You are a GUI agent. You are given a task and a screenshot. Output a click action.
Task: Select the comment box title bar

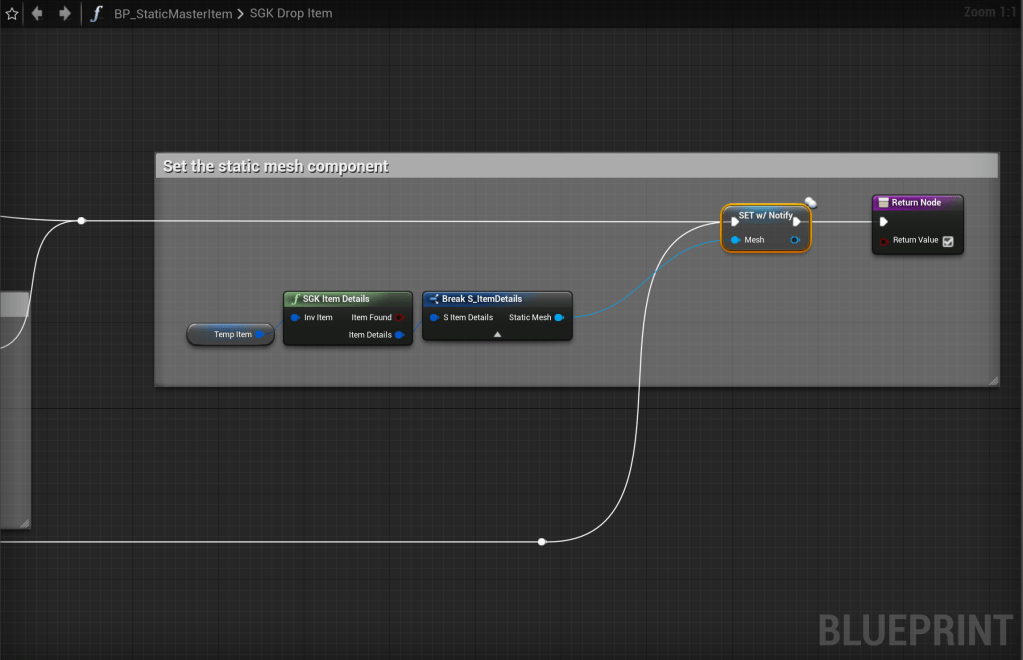(576, 166)
